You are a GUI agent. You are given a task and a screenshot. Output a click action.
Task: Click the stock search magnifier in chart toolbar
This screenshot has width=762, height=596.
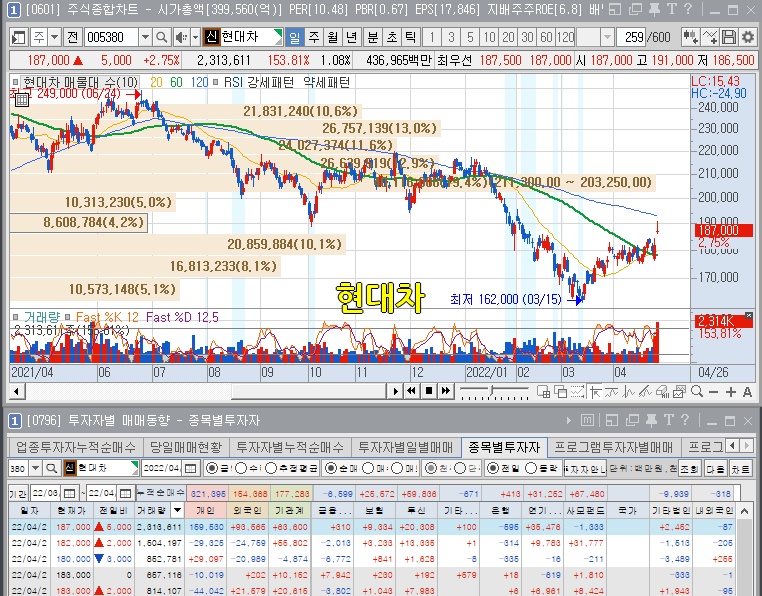tap(161, 37)
